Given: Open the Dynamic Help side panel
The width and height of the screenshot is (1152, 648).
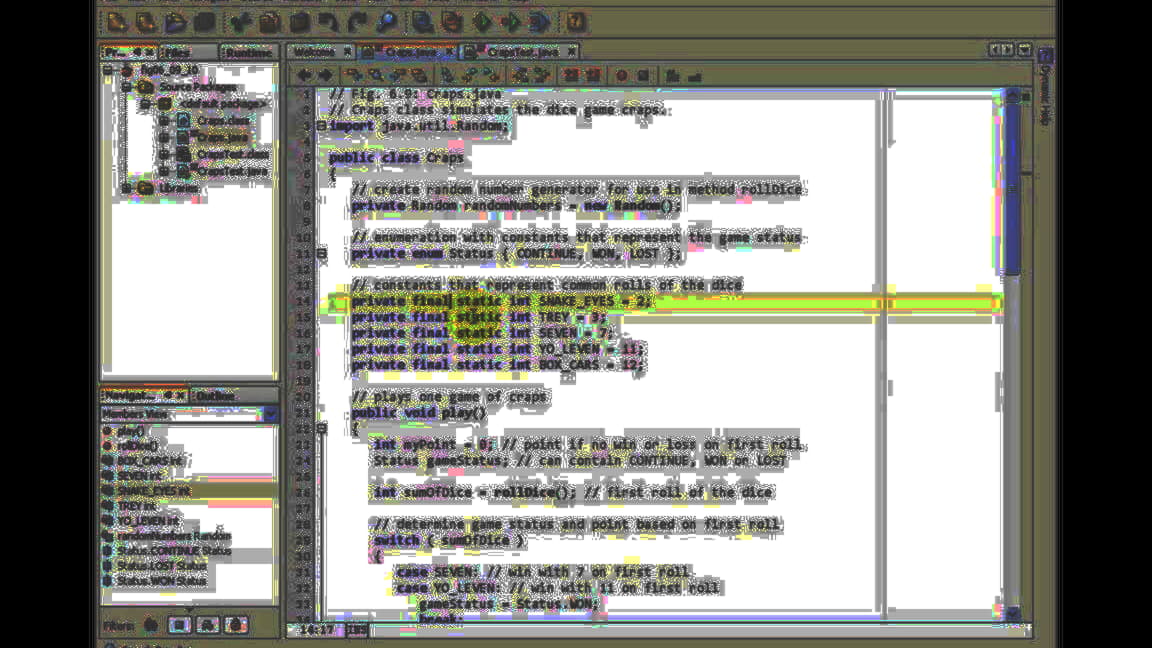Looking at the screenshot, I should pos(1046,88).
